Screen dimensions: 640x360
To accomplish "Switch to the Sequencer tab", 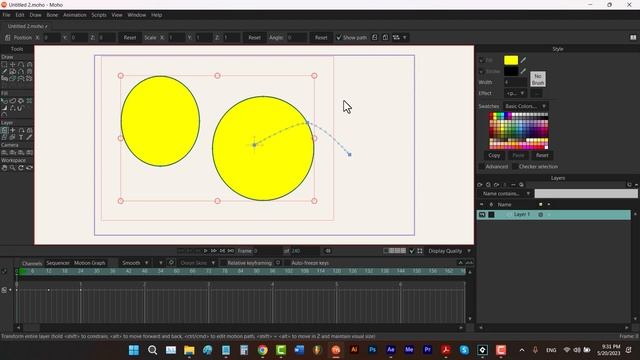I will (x=58, y=263).
